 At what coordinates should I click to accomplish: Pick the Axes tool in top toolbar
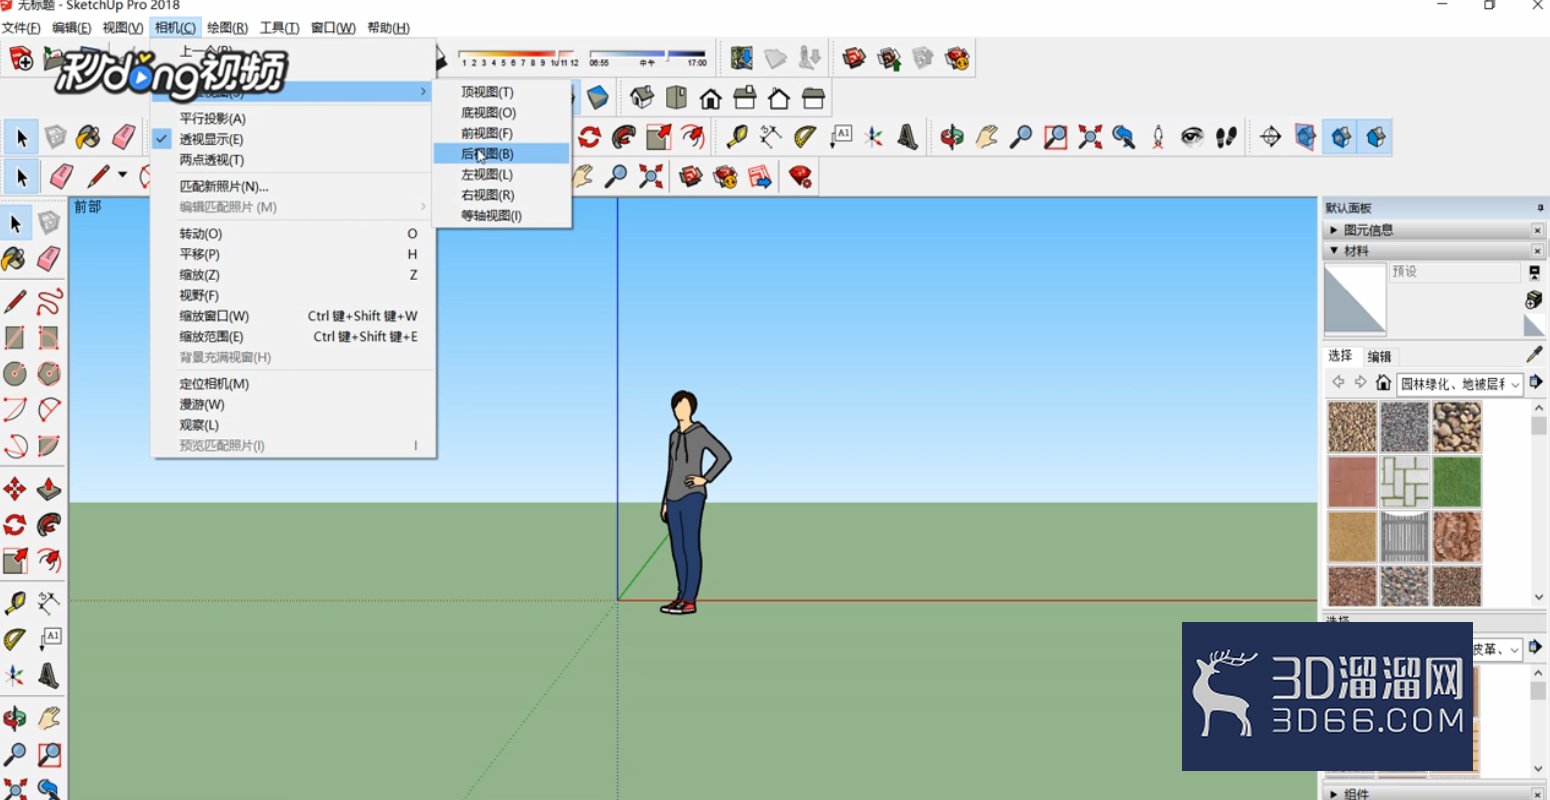click(874, 137)
